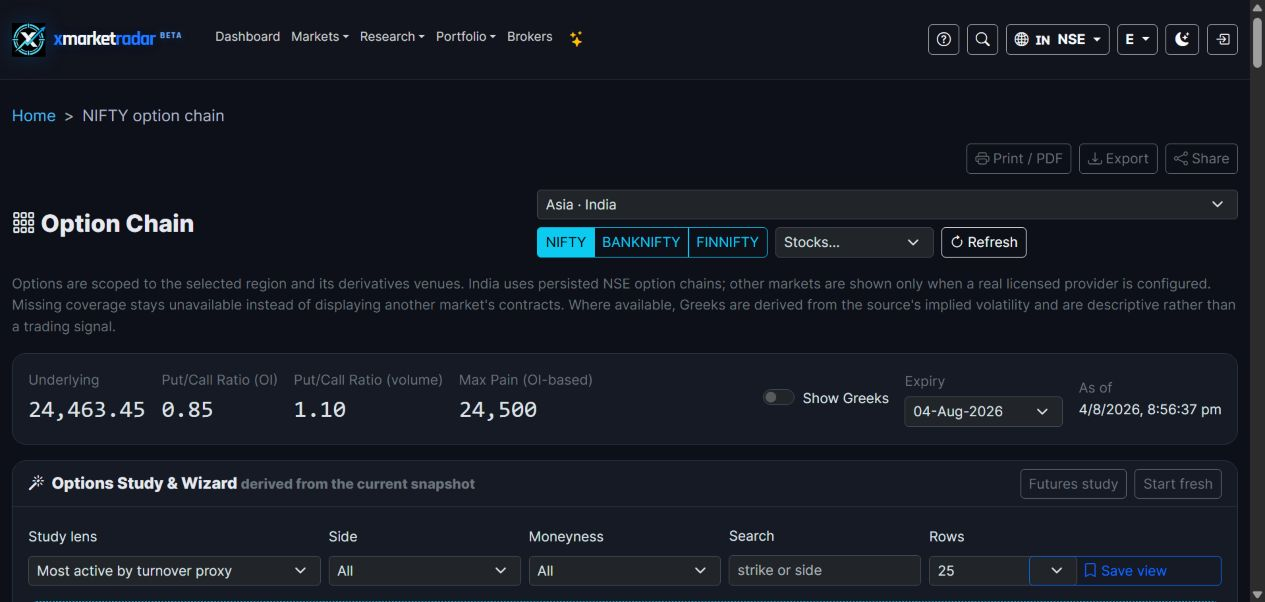Click the Underlying value 24,463.45
1265x602 pixels.
point(86,409)
